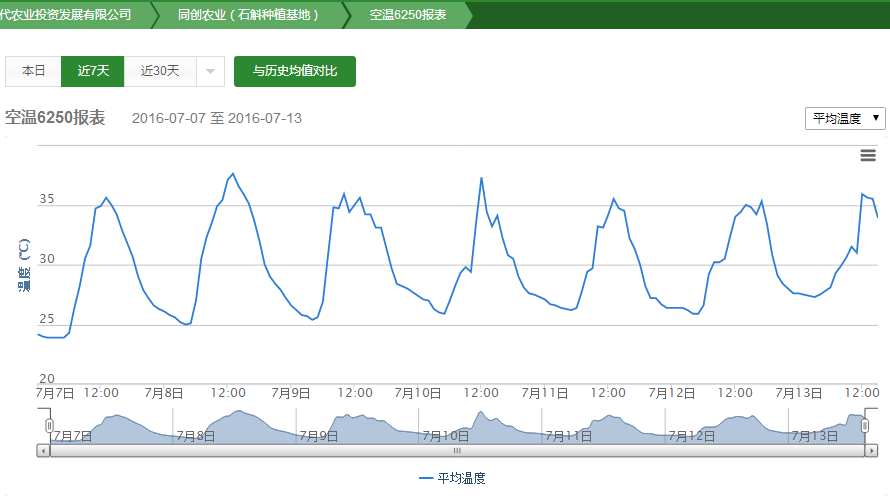Click the 空温6250报表 breadcrumb item
The image size is (890, 503).
point(407,15)
